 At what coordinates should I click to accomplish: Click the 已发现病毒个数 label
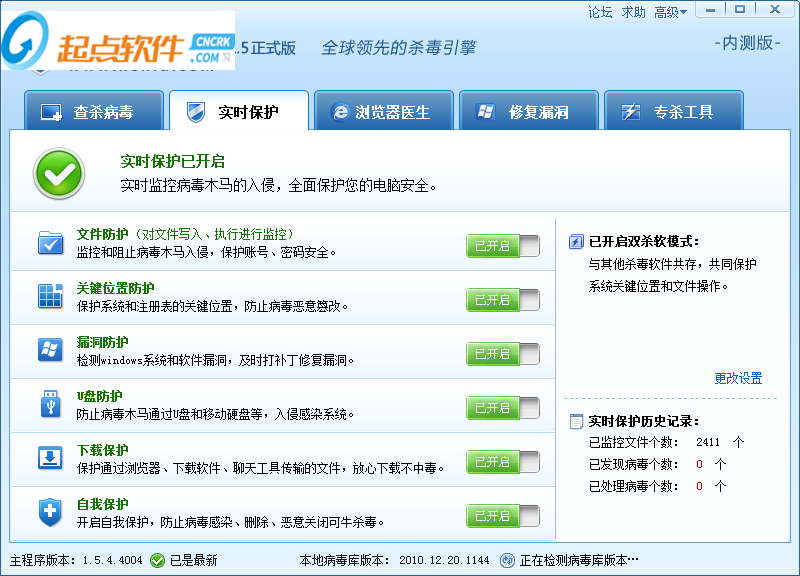pyautogui.click(x=633, y=464)
